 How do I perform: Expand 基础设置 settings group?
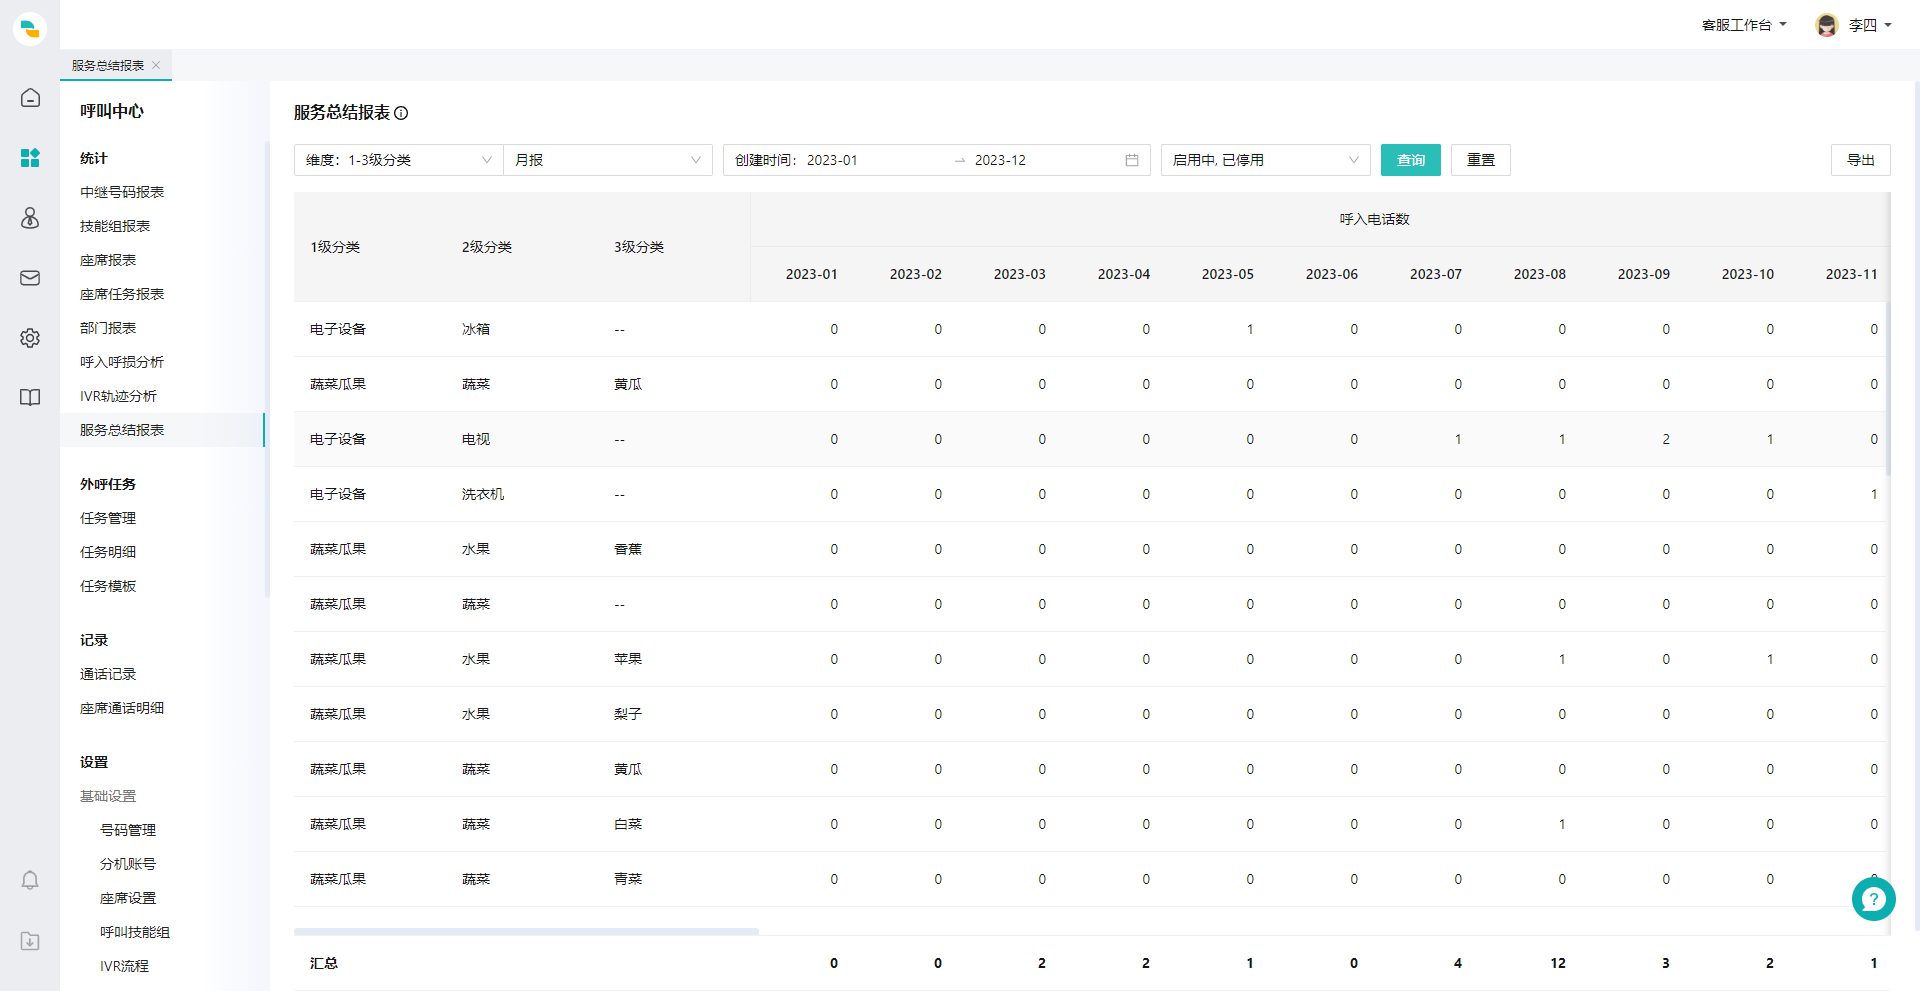pyautogui.click(x=108, y=796)
